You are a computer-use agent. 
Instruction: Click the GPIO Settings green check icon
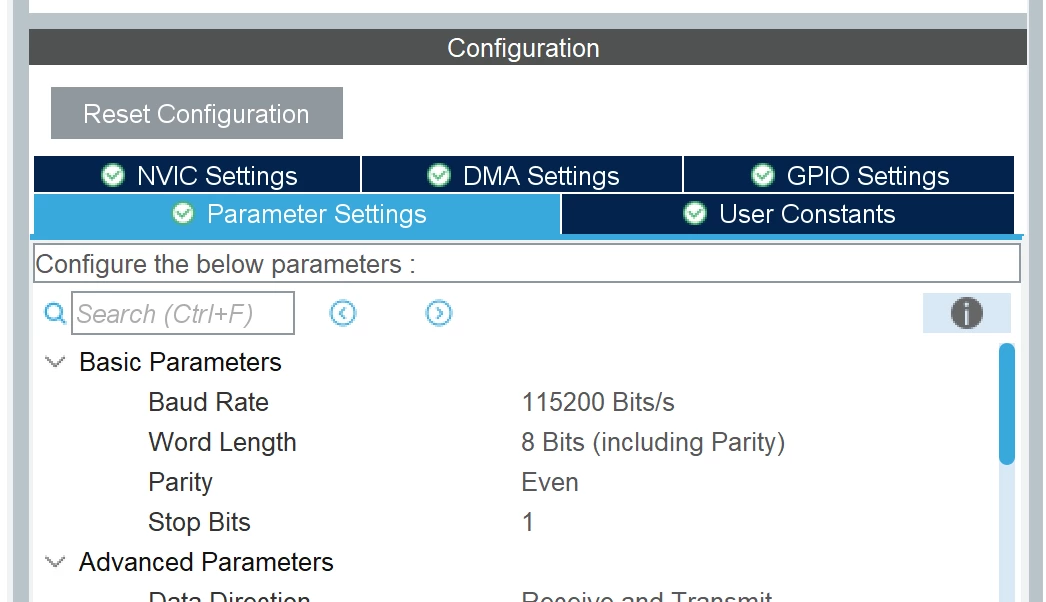click(762, 176)
